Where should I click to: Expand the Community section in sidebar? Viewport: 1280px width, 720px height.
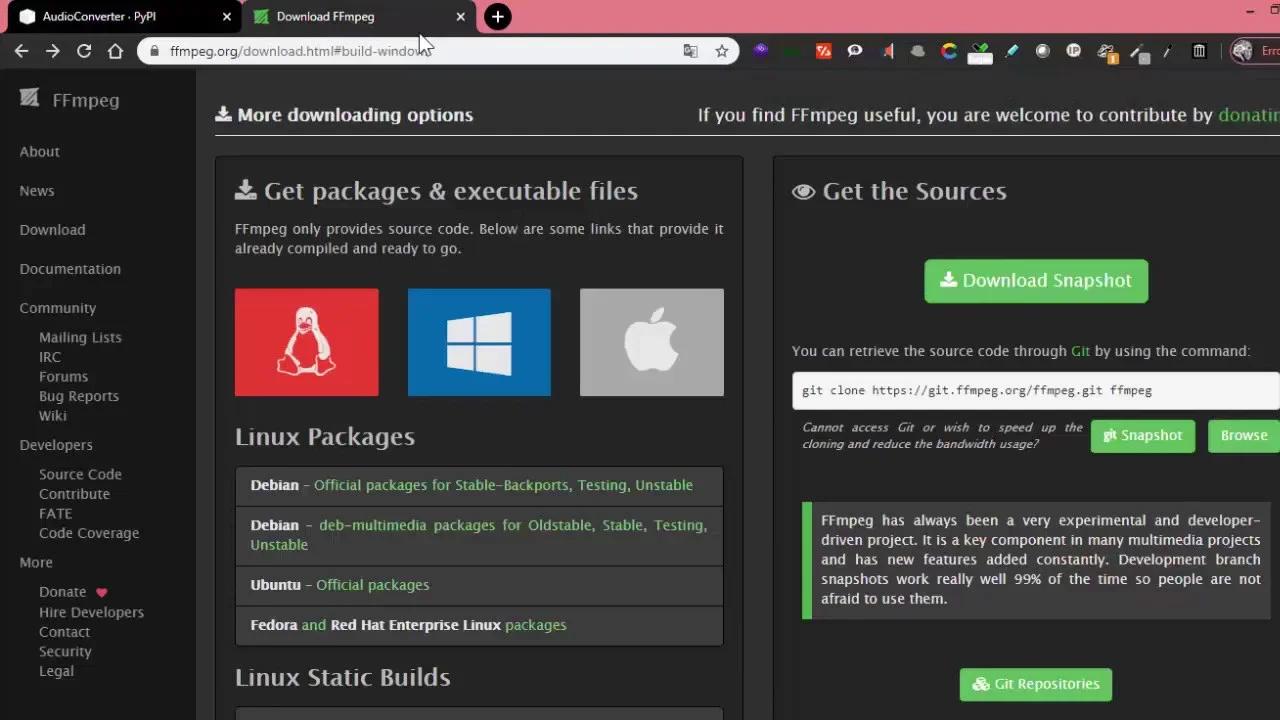(57, 307)
